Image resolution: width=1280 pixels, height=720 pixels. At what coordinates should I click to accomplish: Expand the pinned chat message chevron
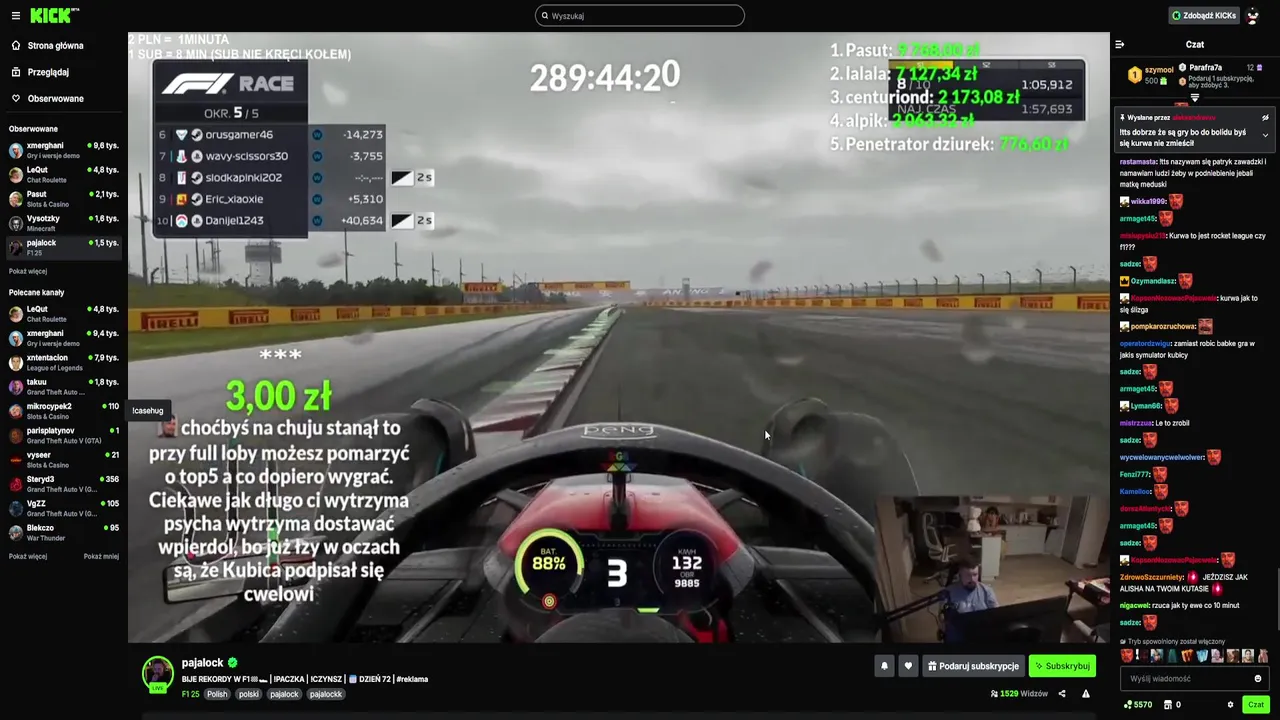1265,135
